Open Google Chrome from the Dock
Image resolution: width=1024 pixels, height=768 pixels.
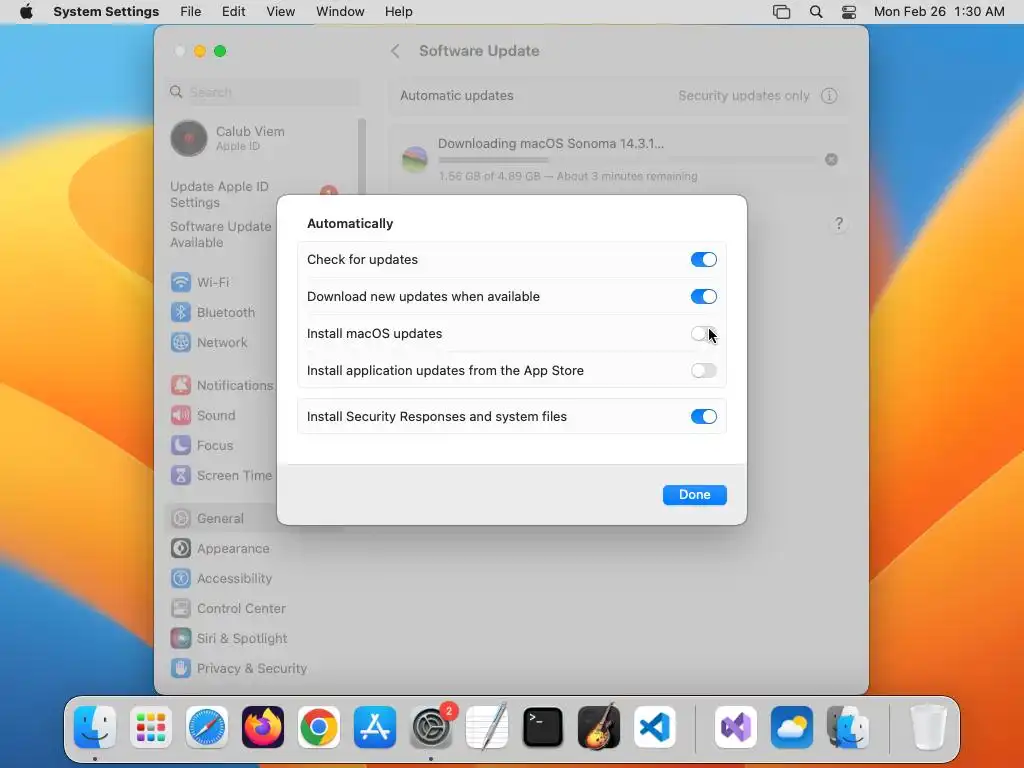tap(319, 727)
